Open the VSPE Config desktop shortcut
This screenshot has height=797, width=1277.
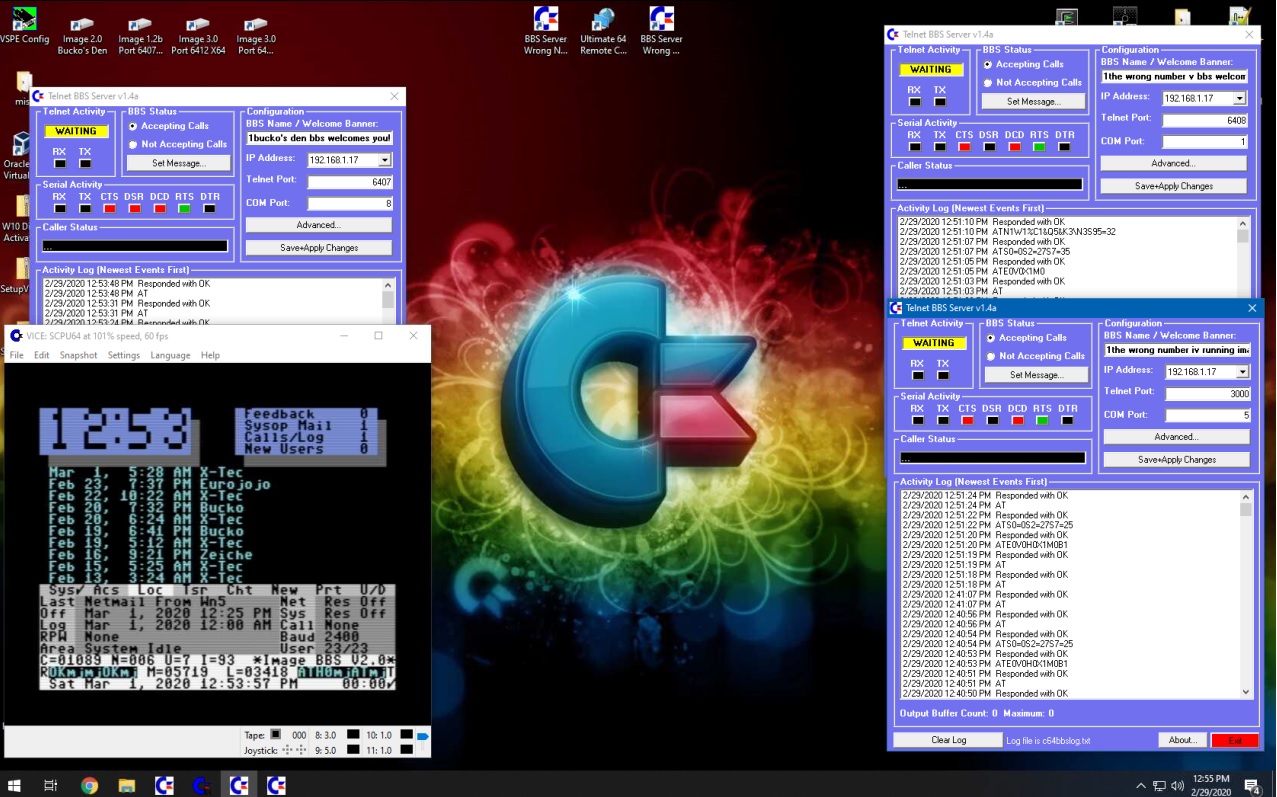24,26
